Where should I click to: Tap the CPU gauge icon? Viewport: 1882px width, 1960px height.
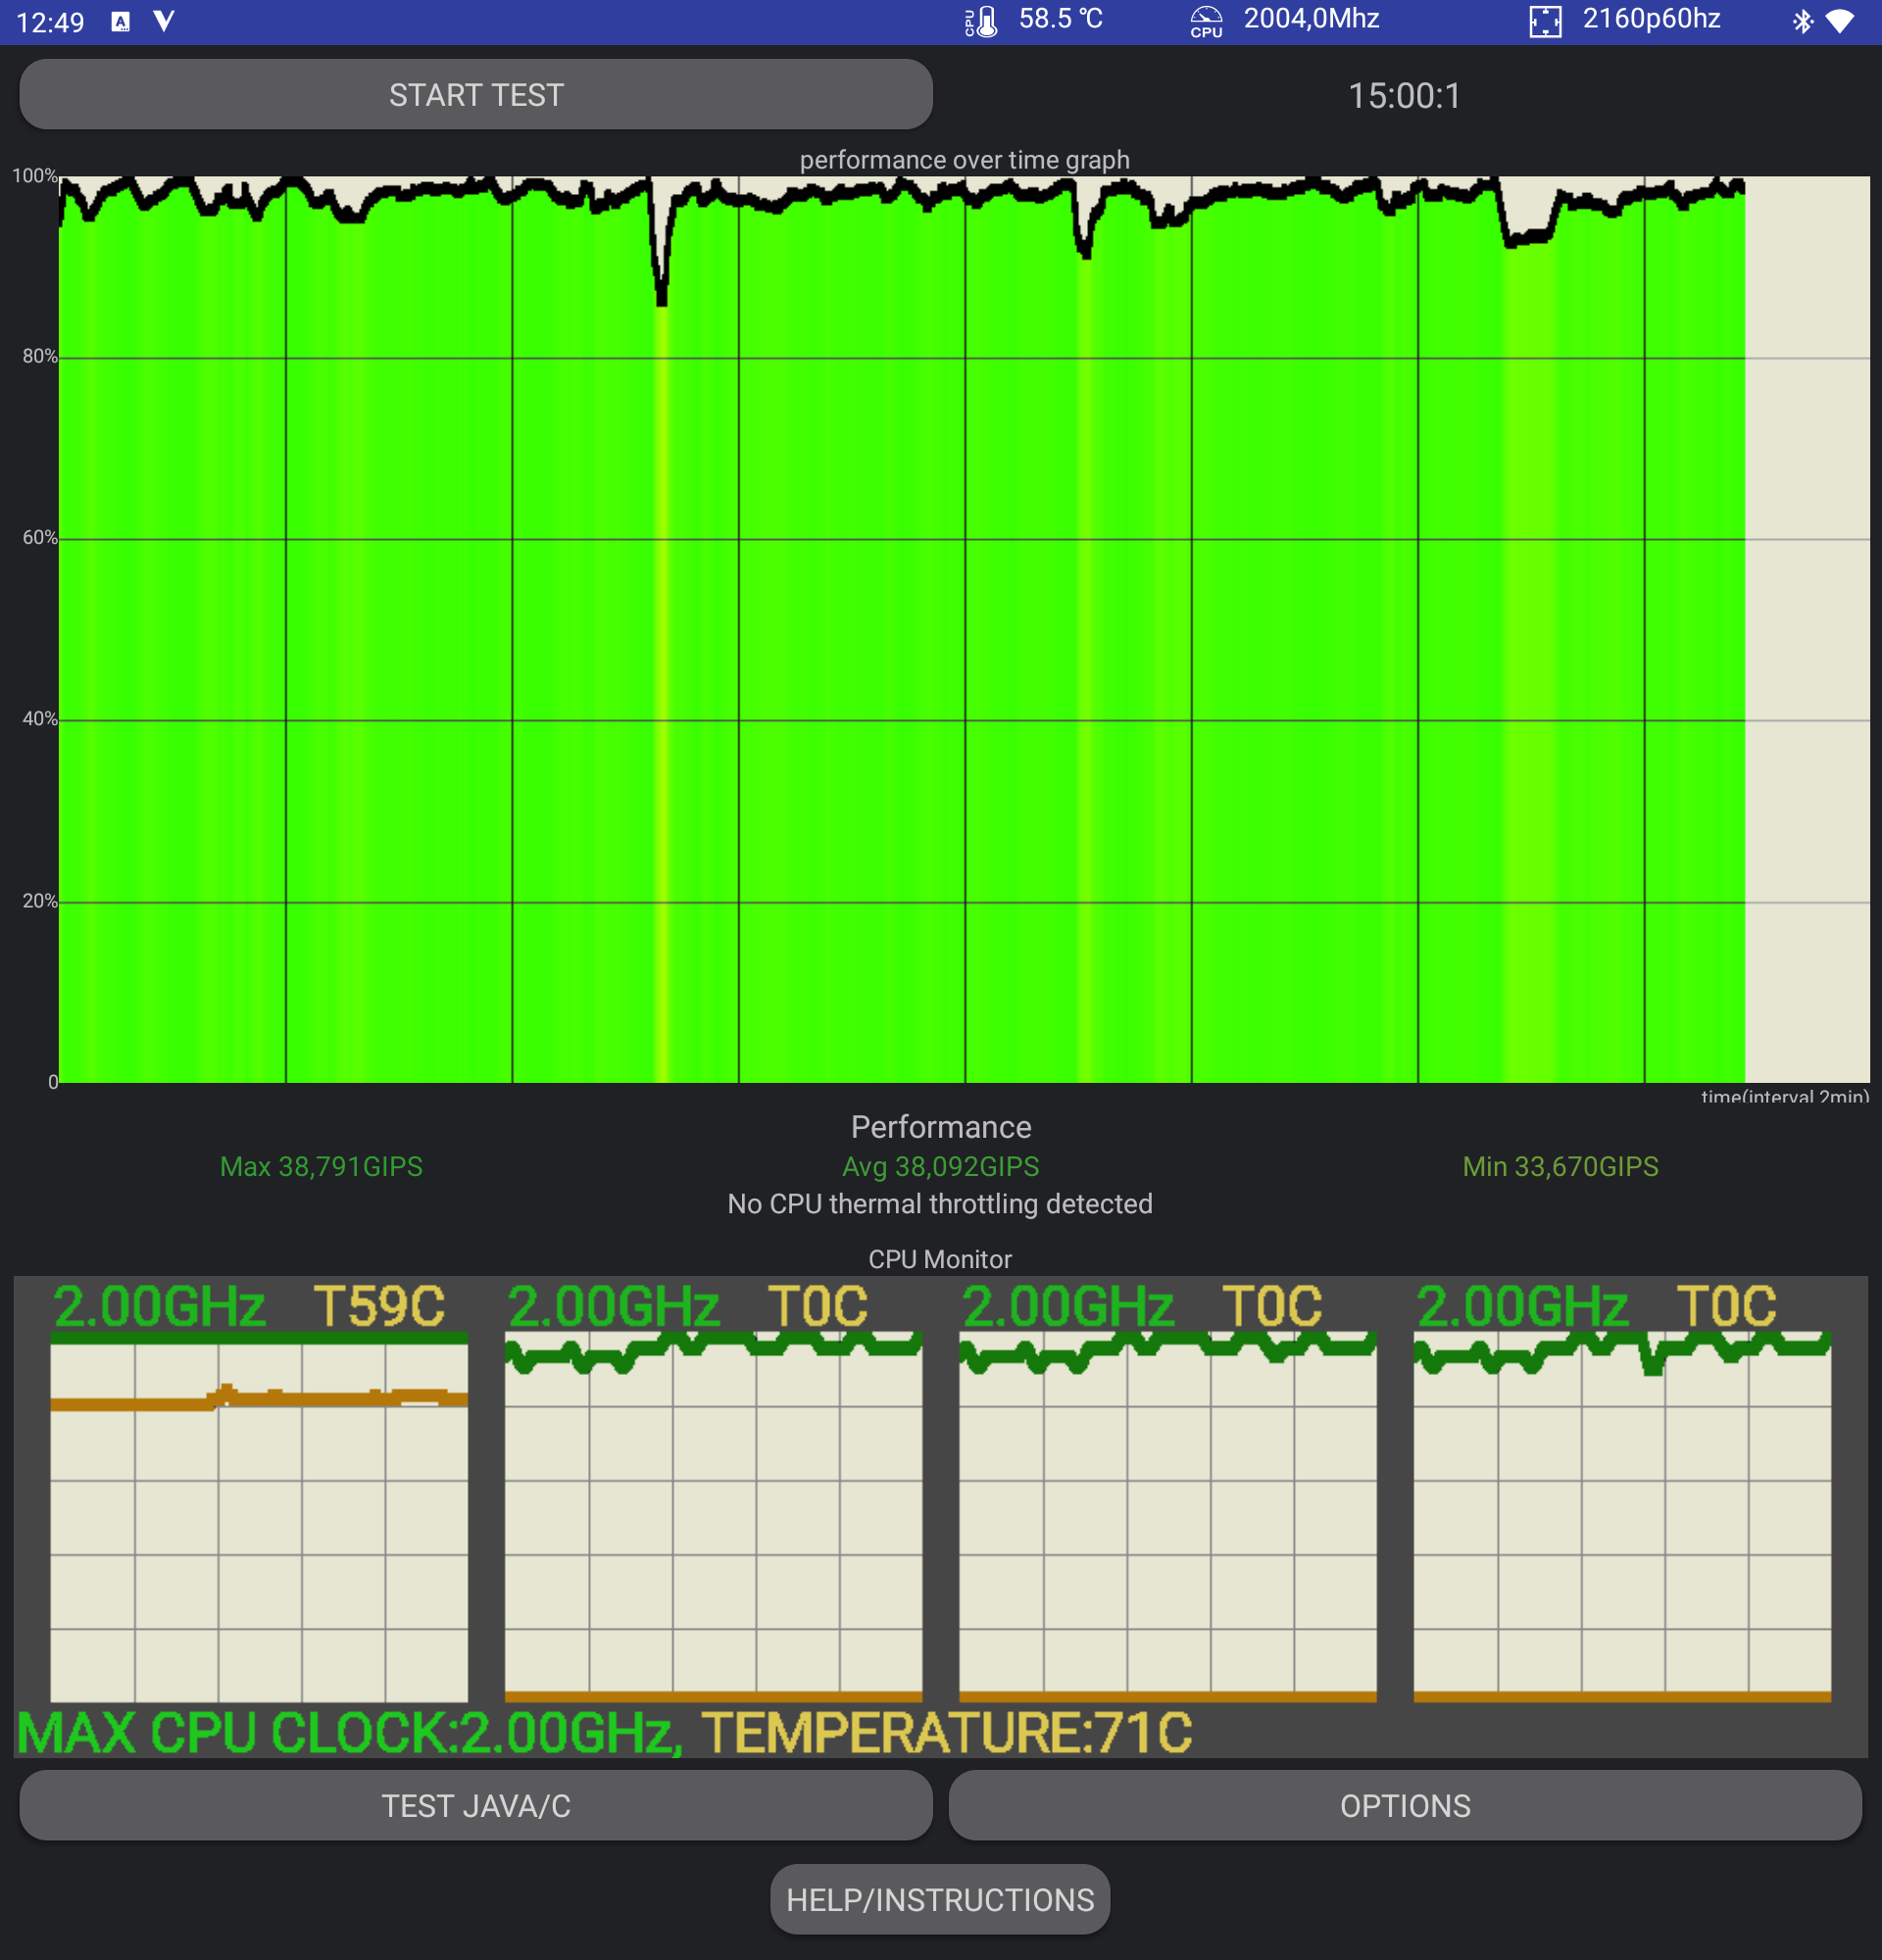[x=1206, y=21]
